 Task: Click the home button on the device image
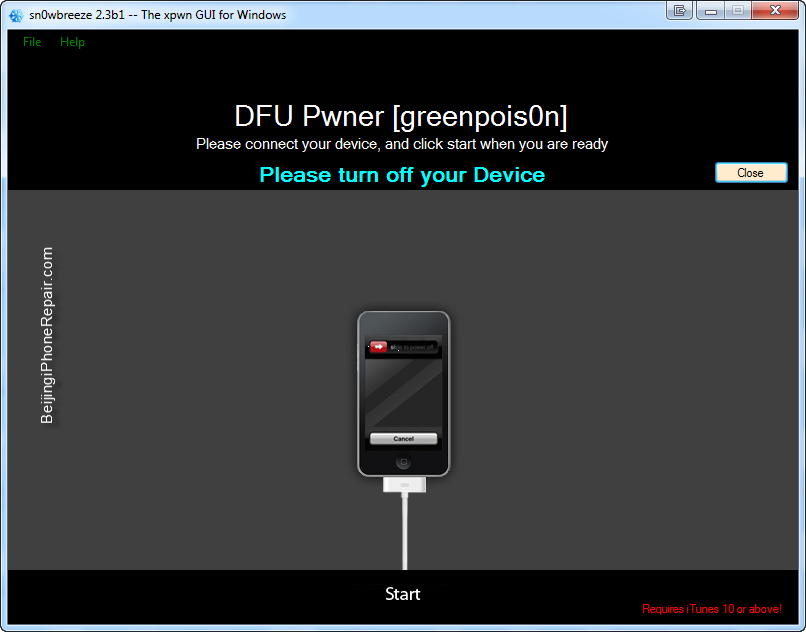coord(404,462)
